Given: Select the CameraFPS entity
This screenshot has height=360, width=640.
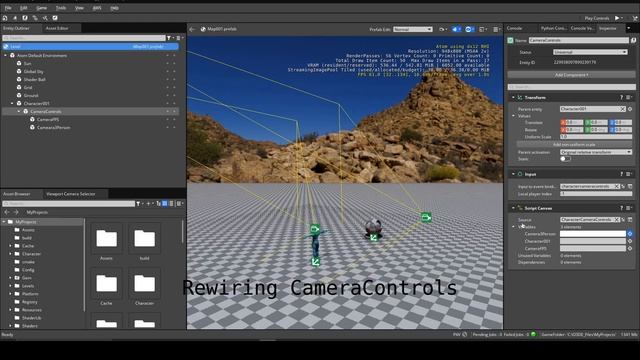Looking at the screenshot, I should pos(48,120).
